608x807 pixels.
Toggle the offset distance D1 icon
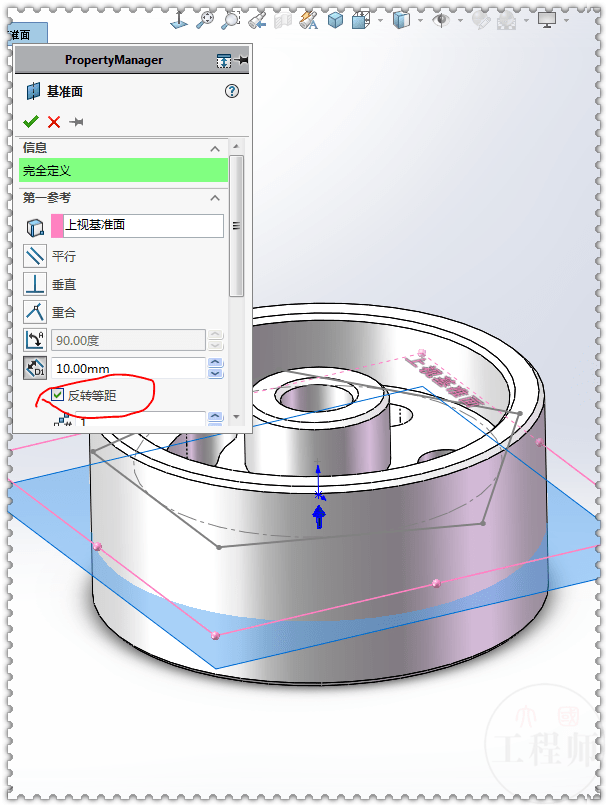35,368
